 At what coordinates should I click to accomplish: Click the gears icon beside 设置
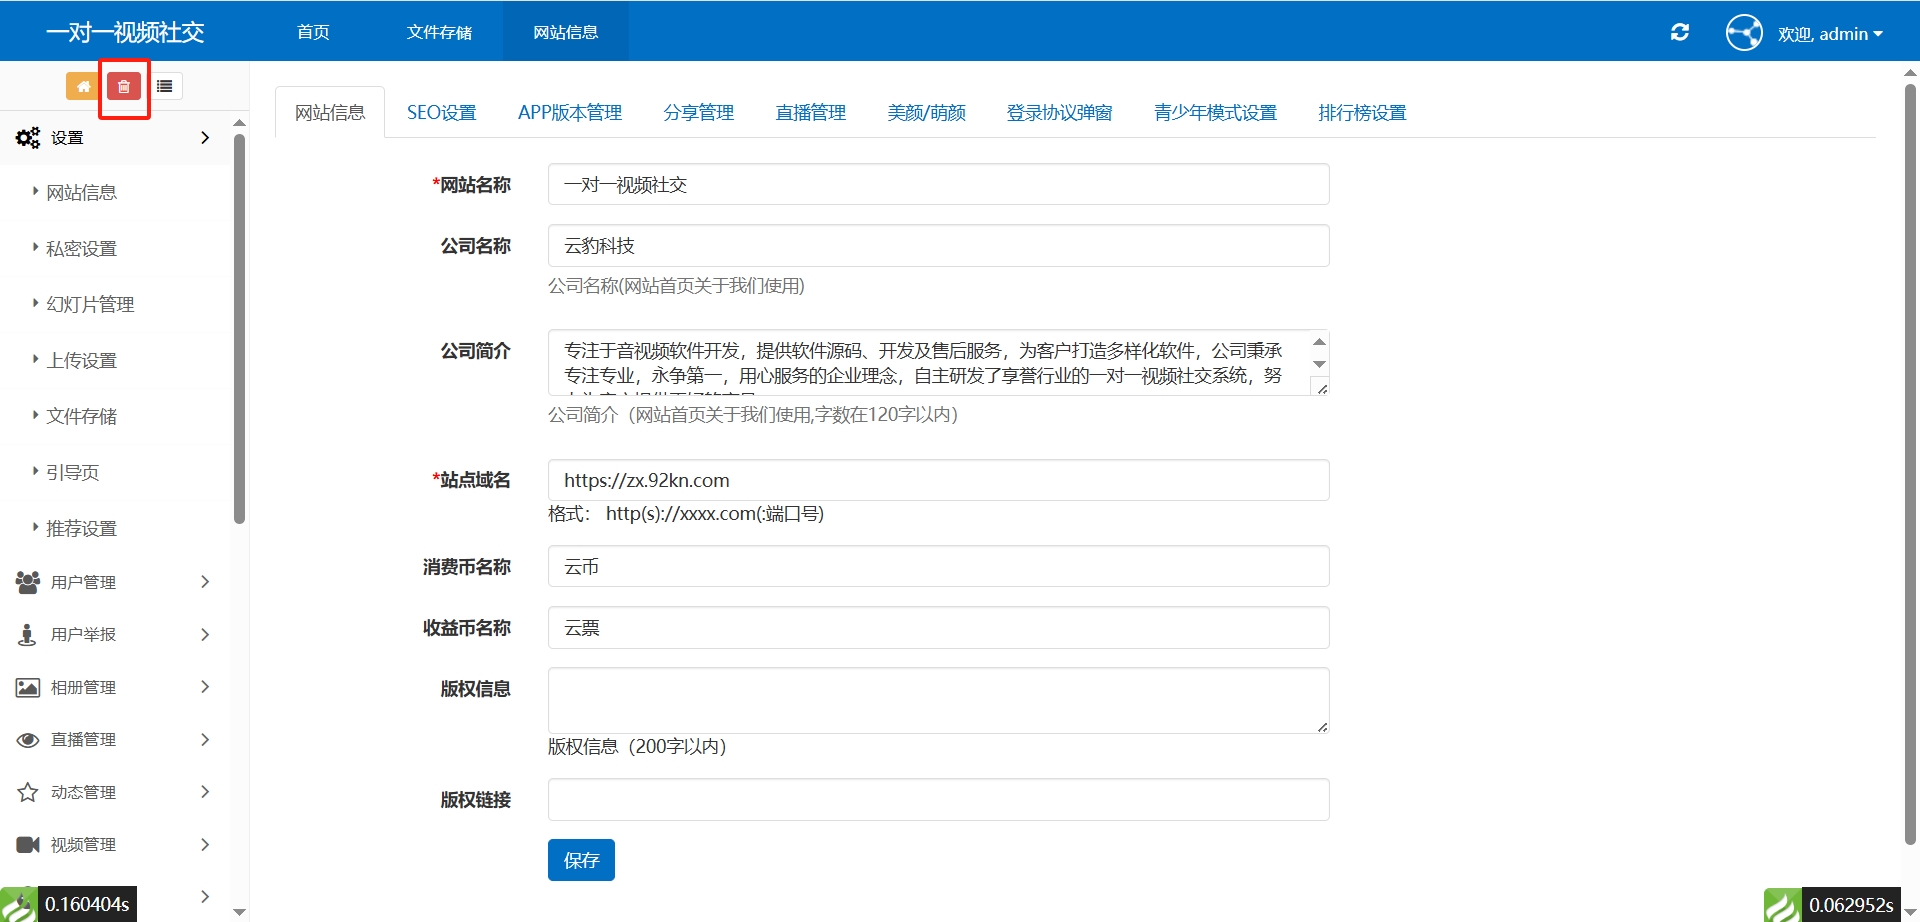28,138
